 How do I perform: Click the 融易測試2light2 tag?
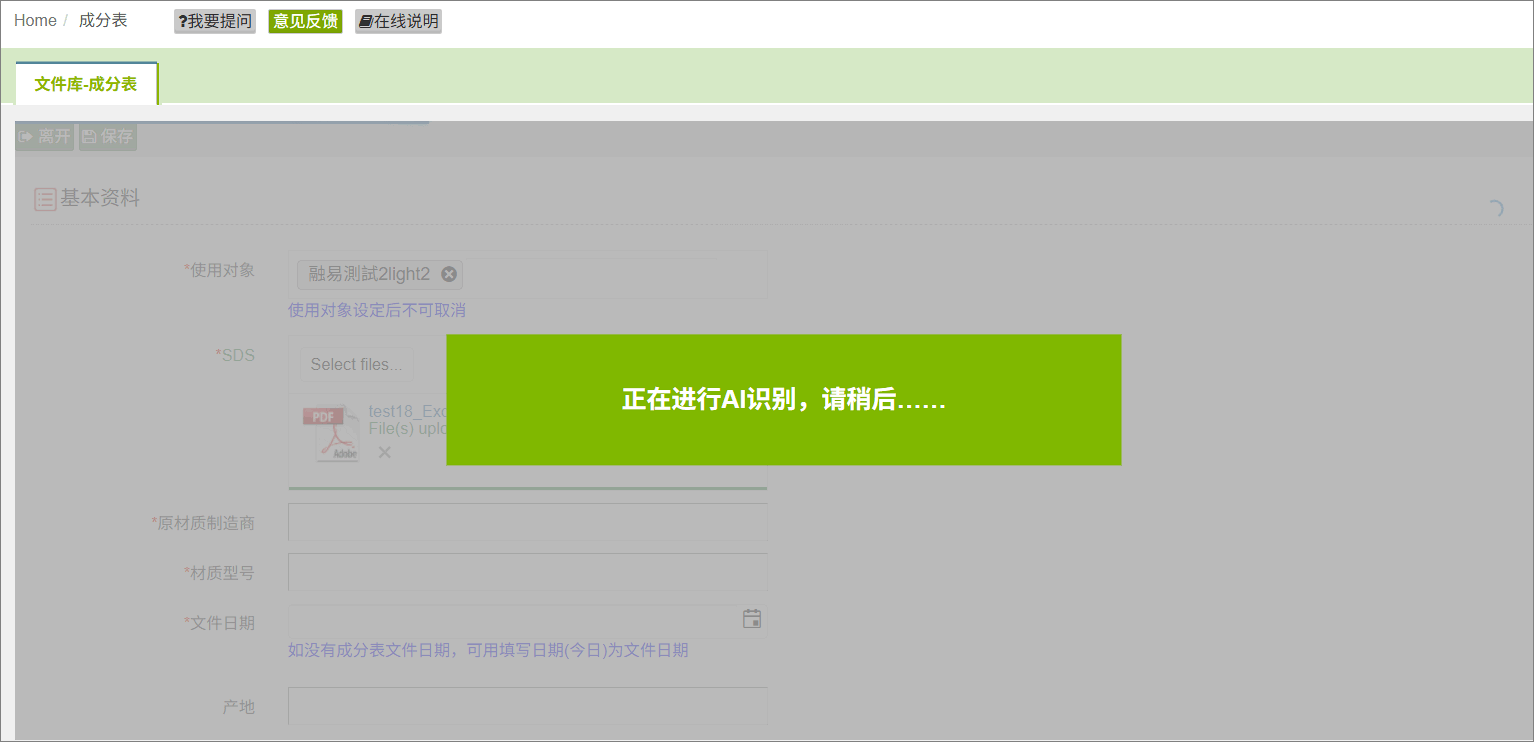pyautogui.click(x=380, y=275)
